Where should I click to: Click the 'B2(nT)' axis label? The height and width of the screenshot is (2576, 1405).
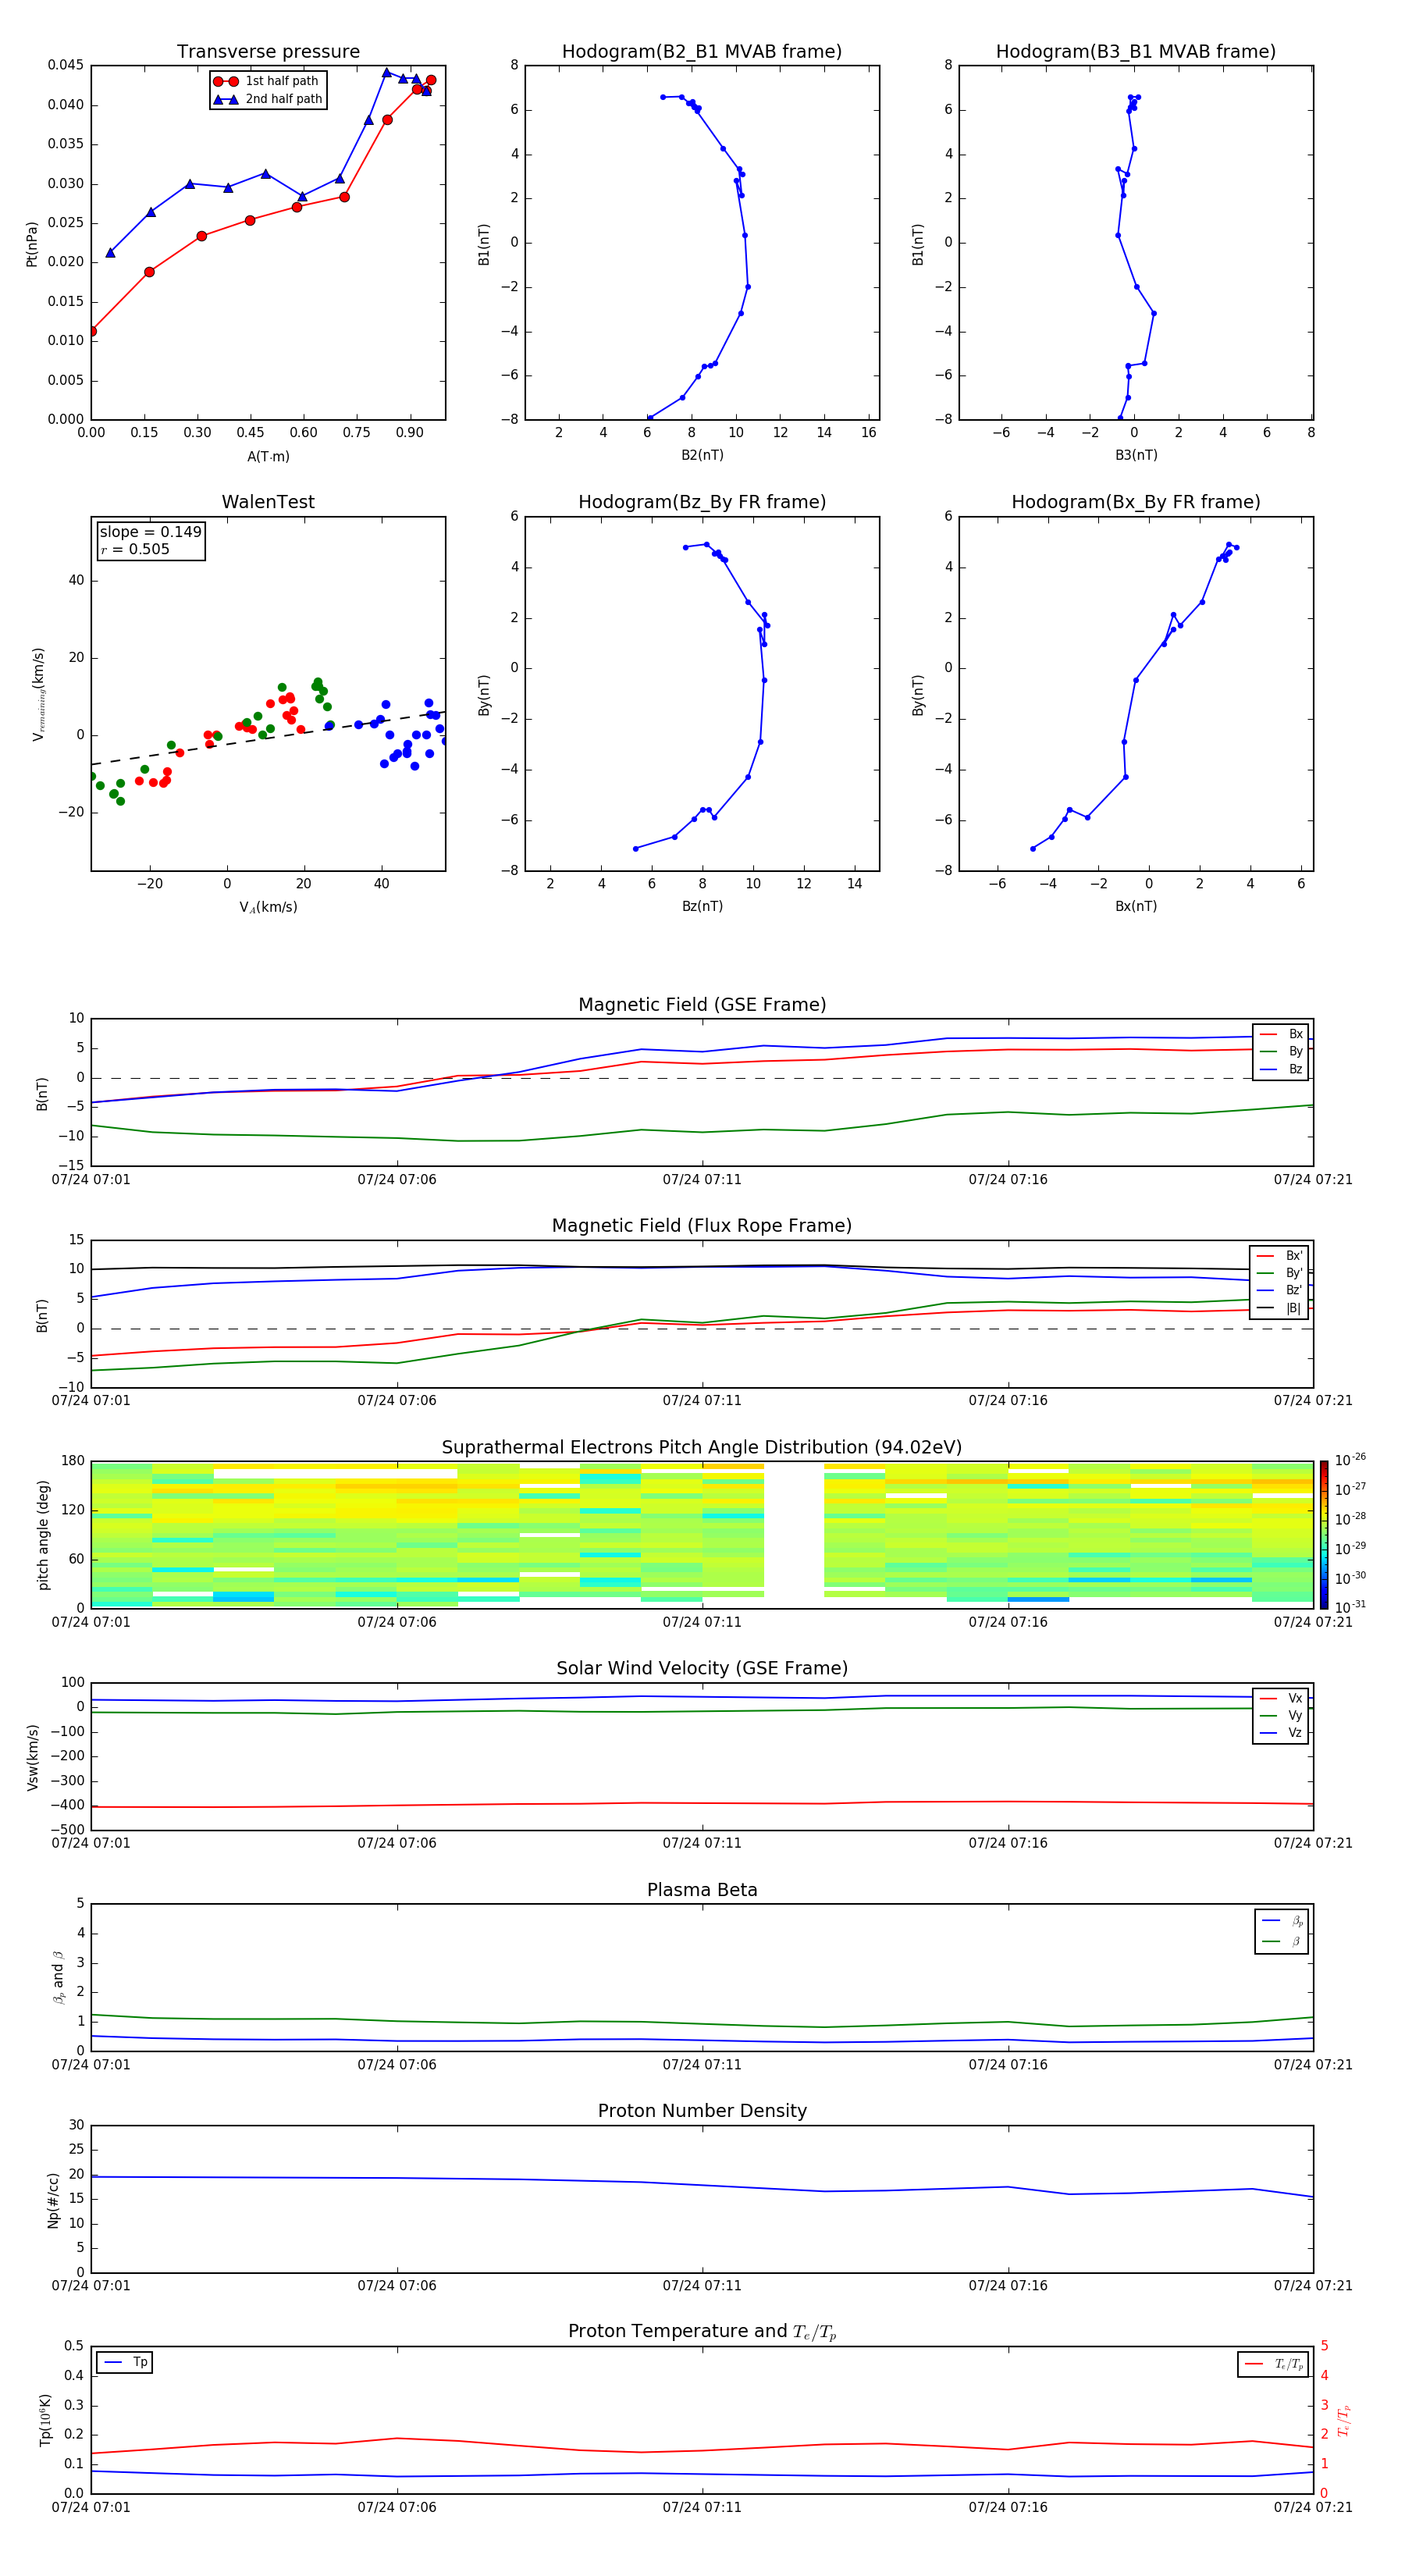[702, 455]
